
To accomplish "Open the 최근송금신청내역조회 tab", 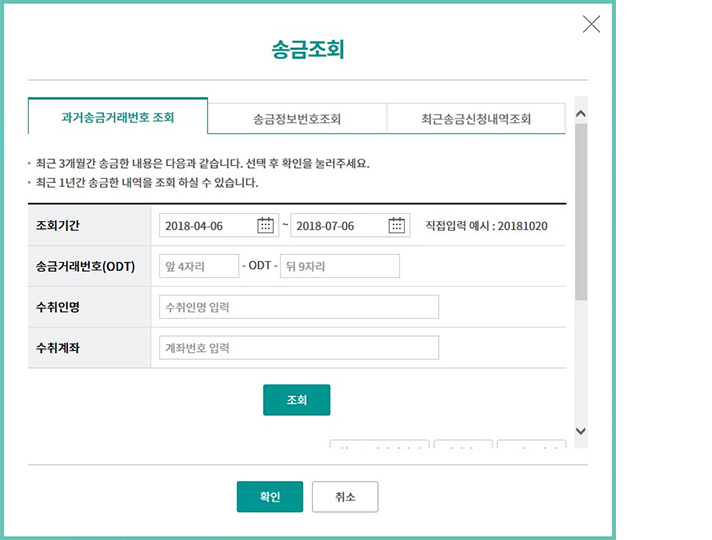I will pos(475,118).
